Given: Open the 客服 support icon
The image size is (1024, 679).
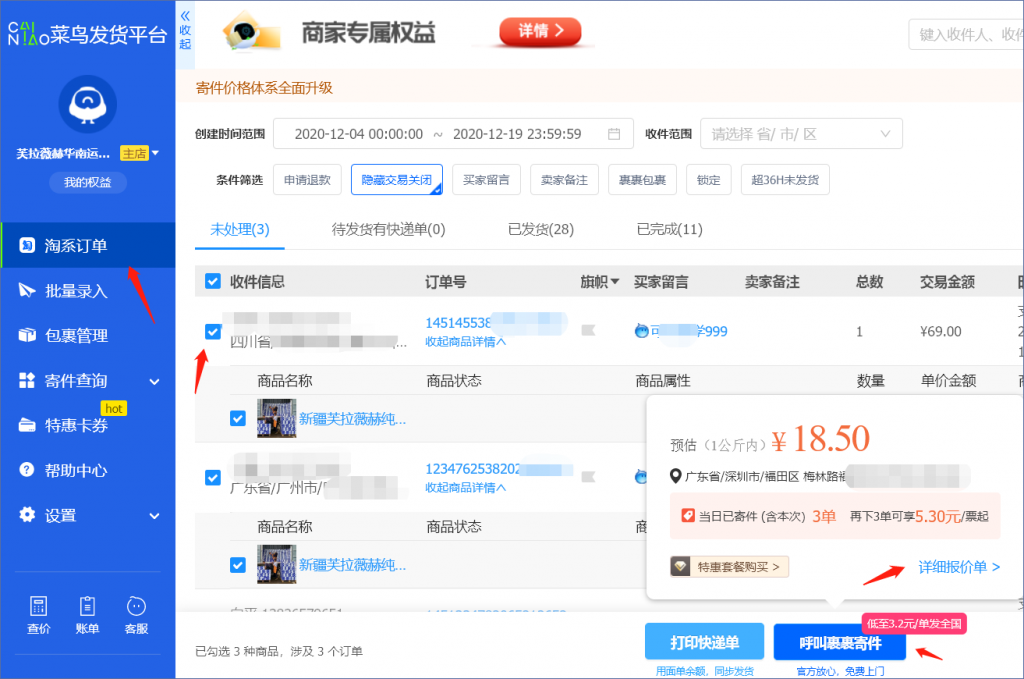Looking at the screenshot, I should 136,607.
